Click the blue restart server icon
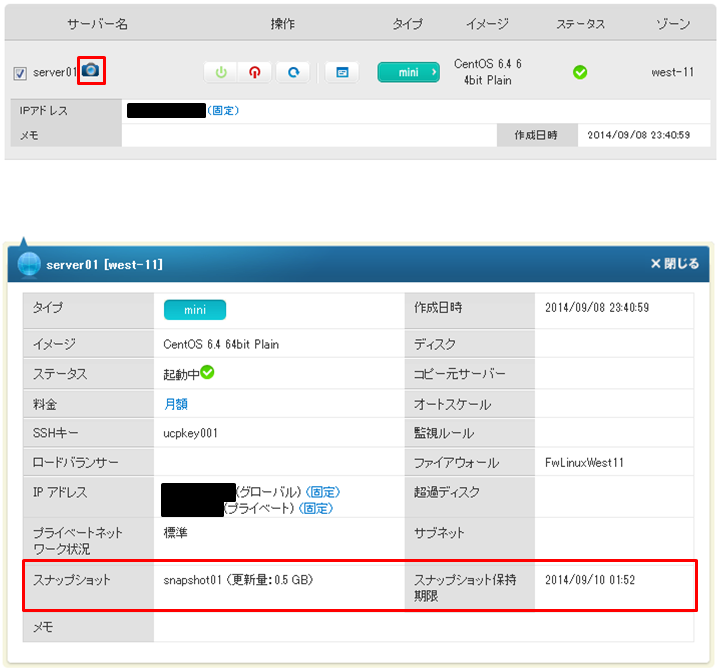Viewport: 722px width, 672px height. pyautogui.click(x=293, y=72)
